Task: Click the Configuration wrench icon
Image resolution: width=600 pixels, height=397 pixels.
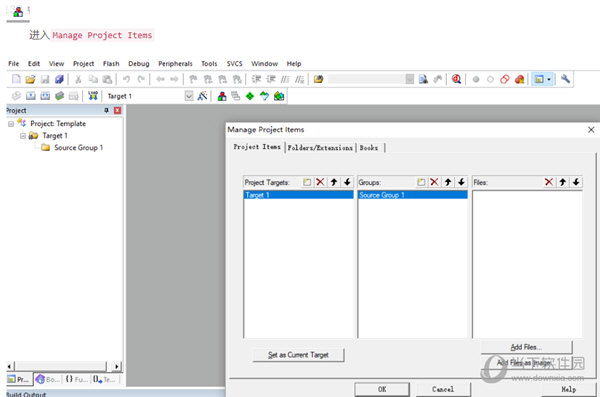Action: (x=565, y=79)
